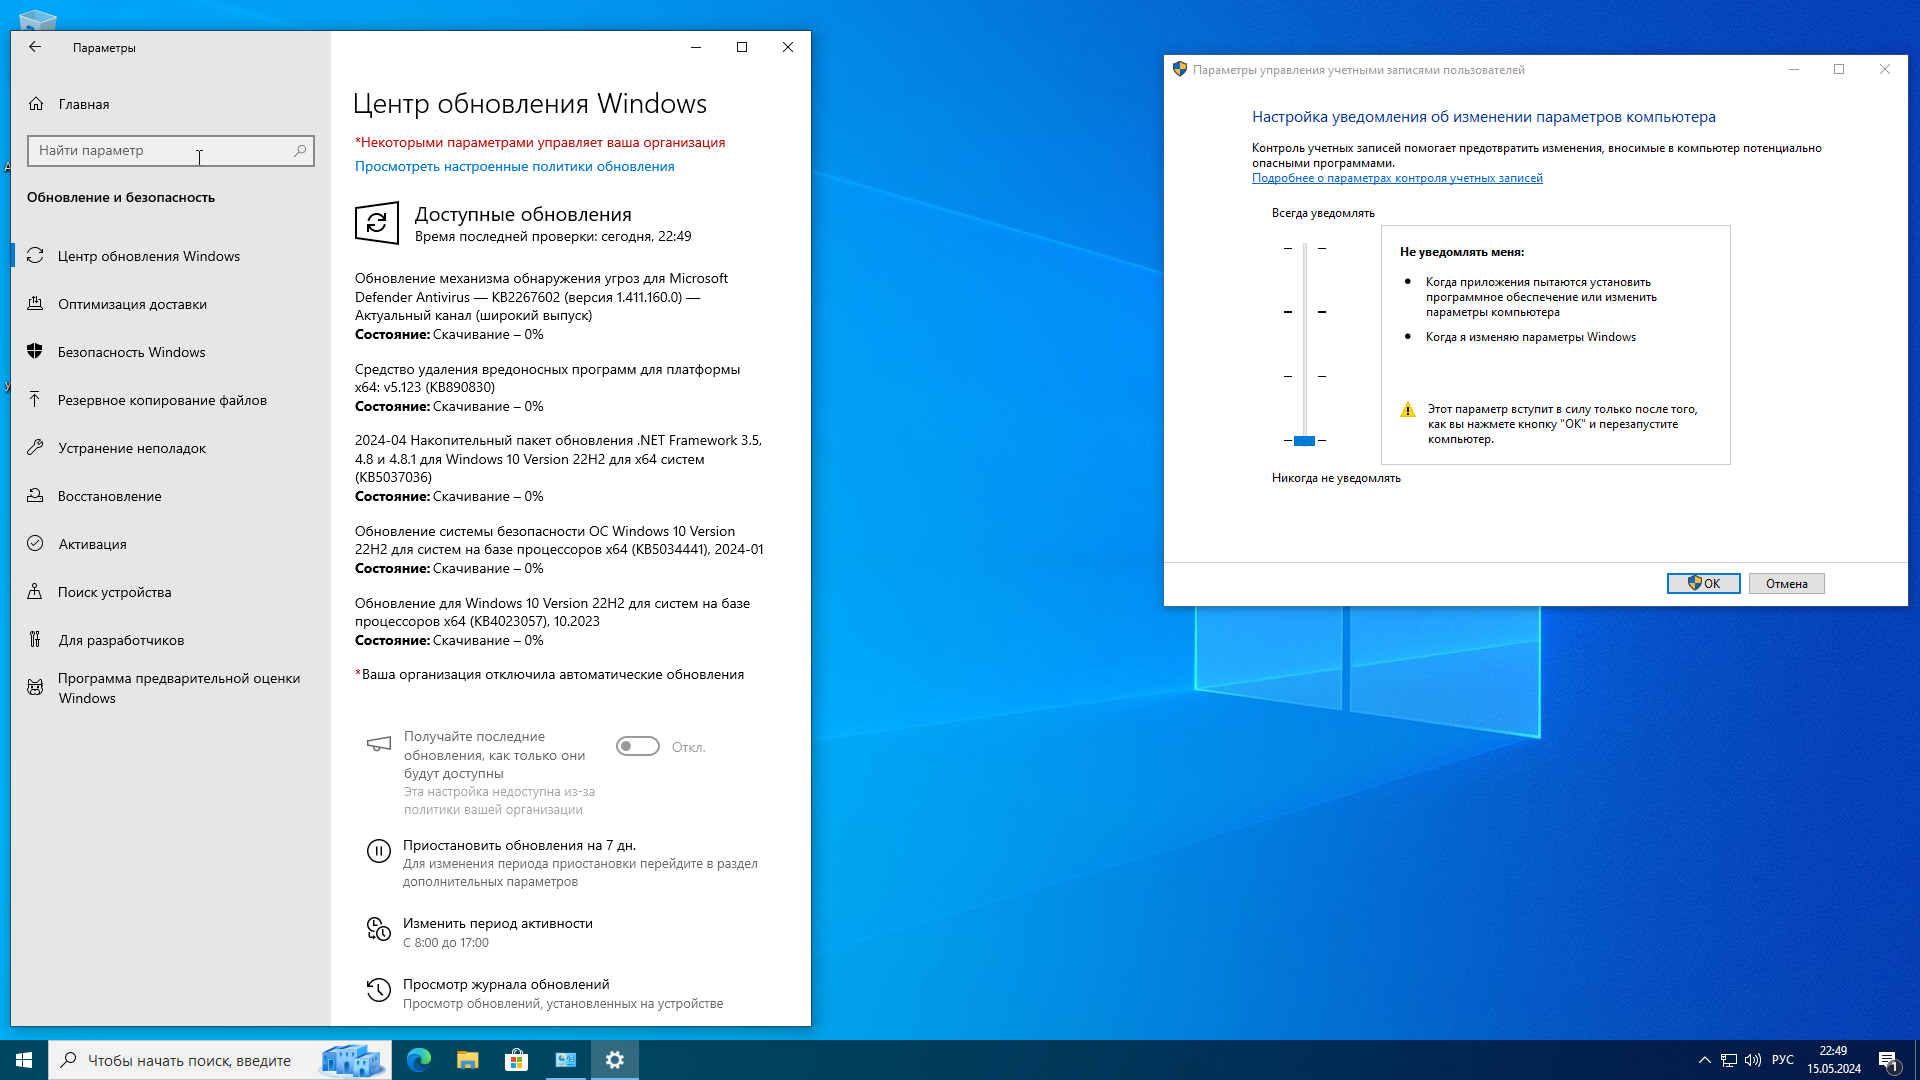1920x1080 pixels.
Task: Open Microsoft Store from taskbar
Action: click(517, 1060)
